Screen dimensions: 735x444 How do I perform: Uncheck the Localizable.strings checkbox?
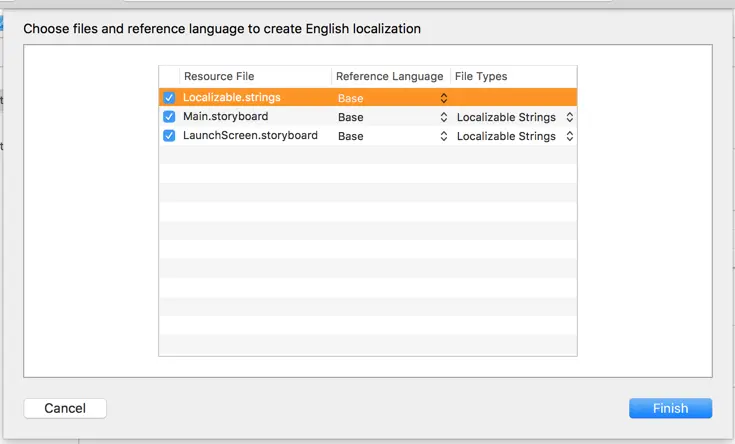pyautogui.click(x=169, y=98)
